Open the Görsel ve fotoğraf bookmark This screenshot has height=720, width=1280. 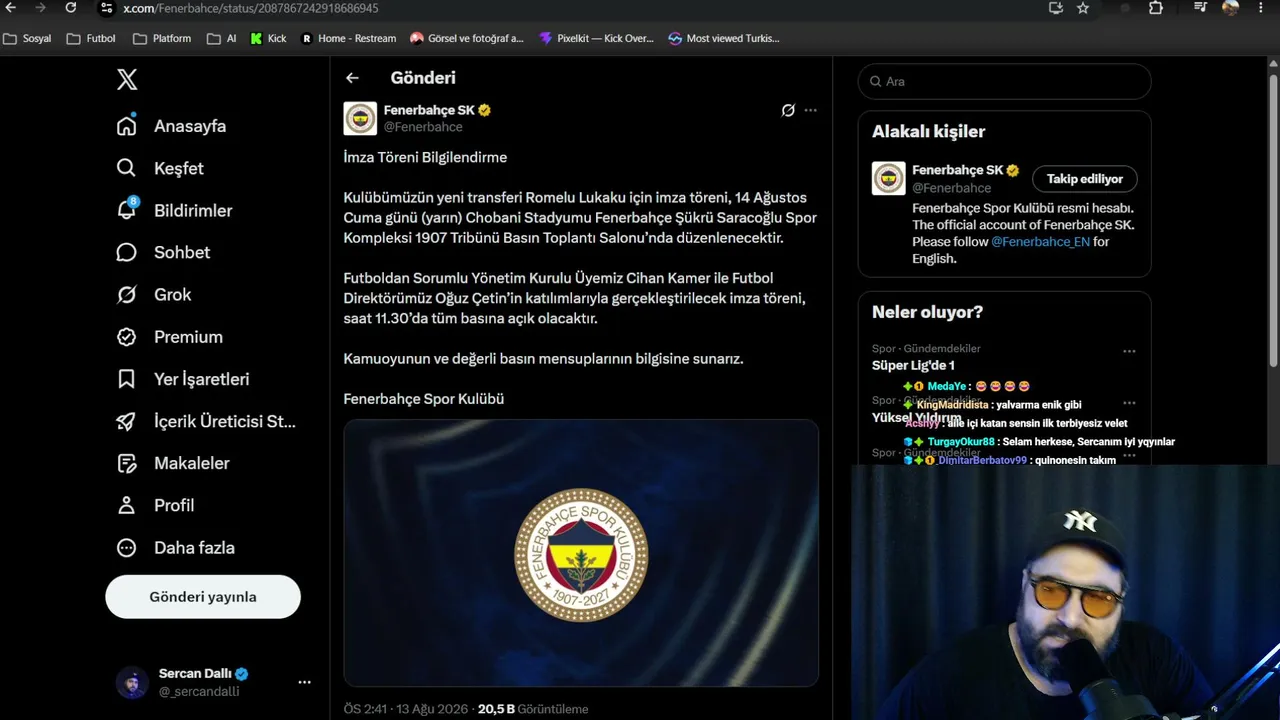tap(467, 38)
